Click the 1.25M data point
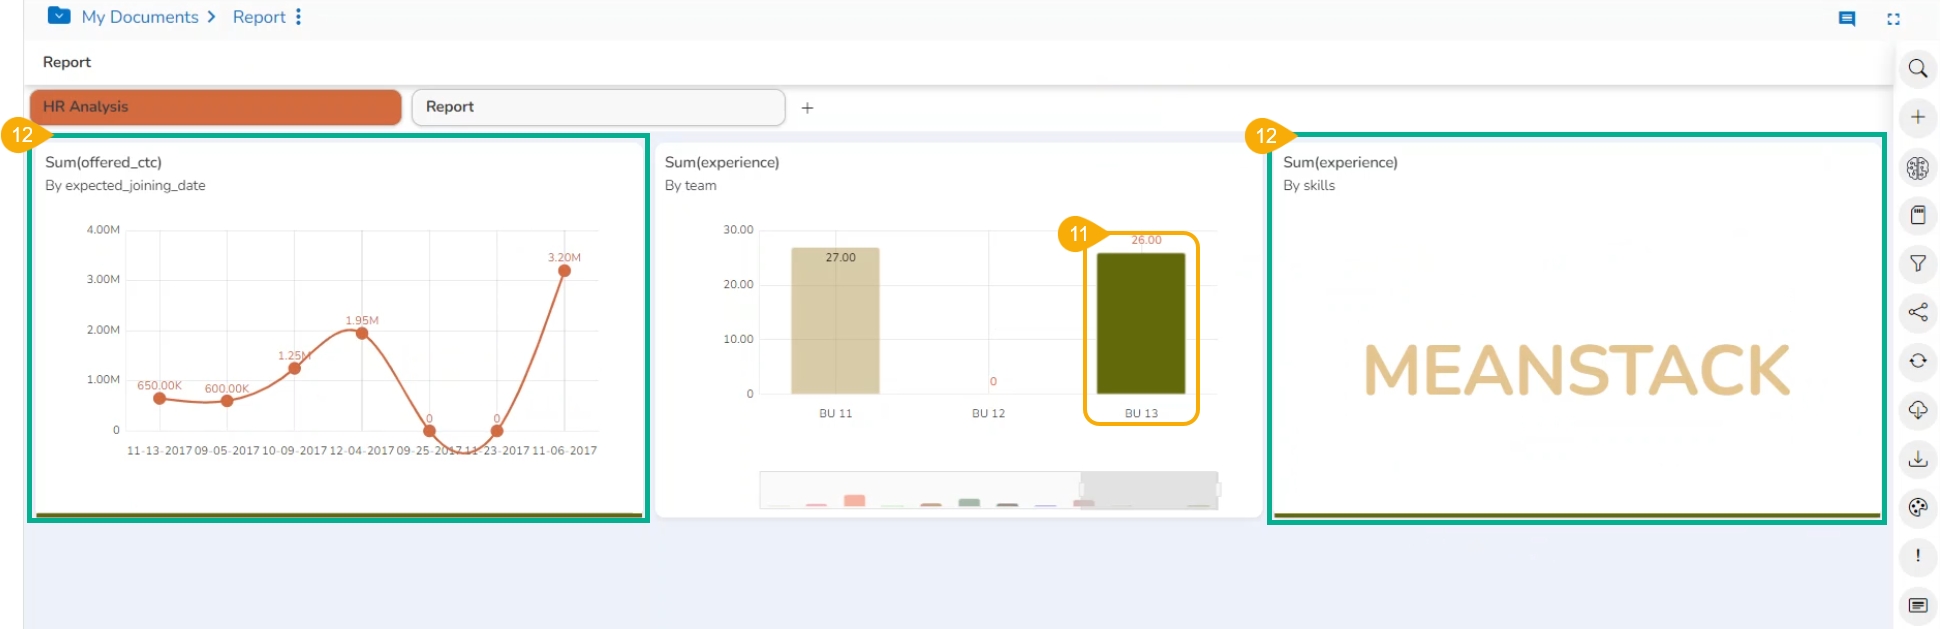This screenshot has height=629, width=1940. pos(294,369)
